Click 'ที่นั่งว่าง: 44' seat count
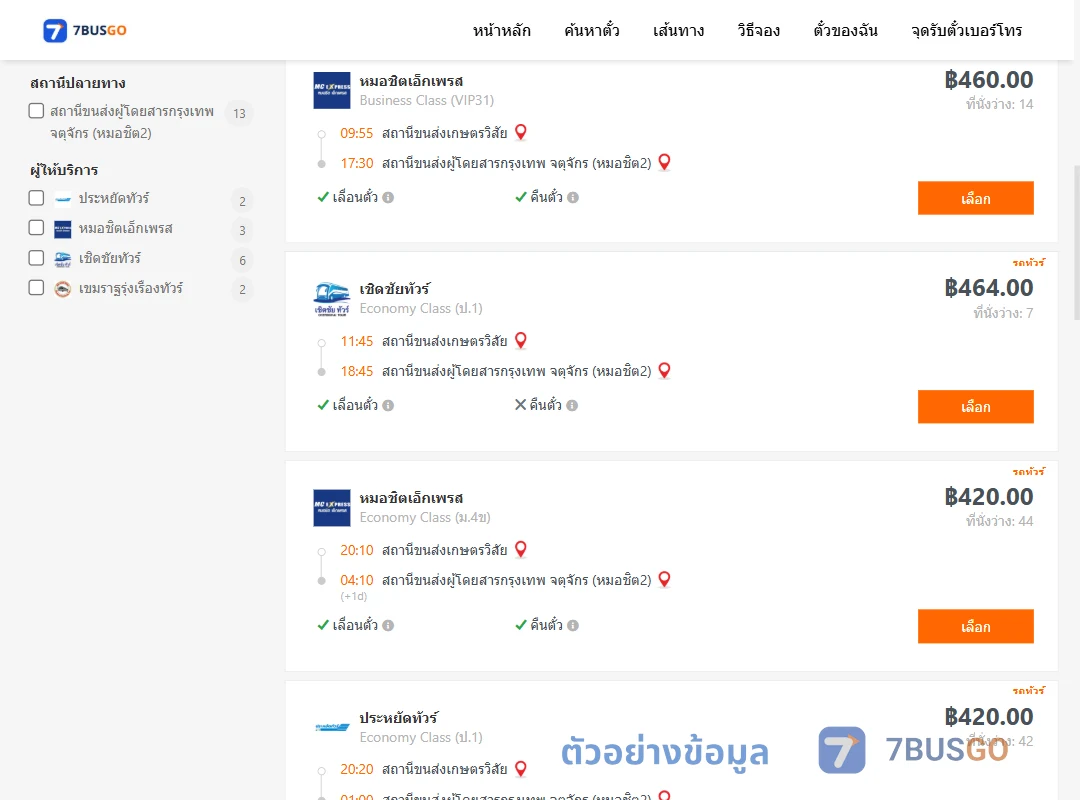1080x800 pixels. point(999,522)
